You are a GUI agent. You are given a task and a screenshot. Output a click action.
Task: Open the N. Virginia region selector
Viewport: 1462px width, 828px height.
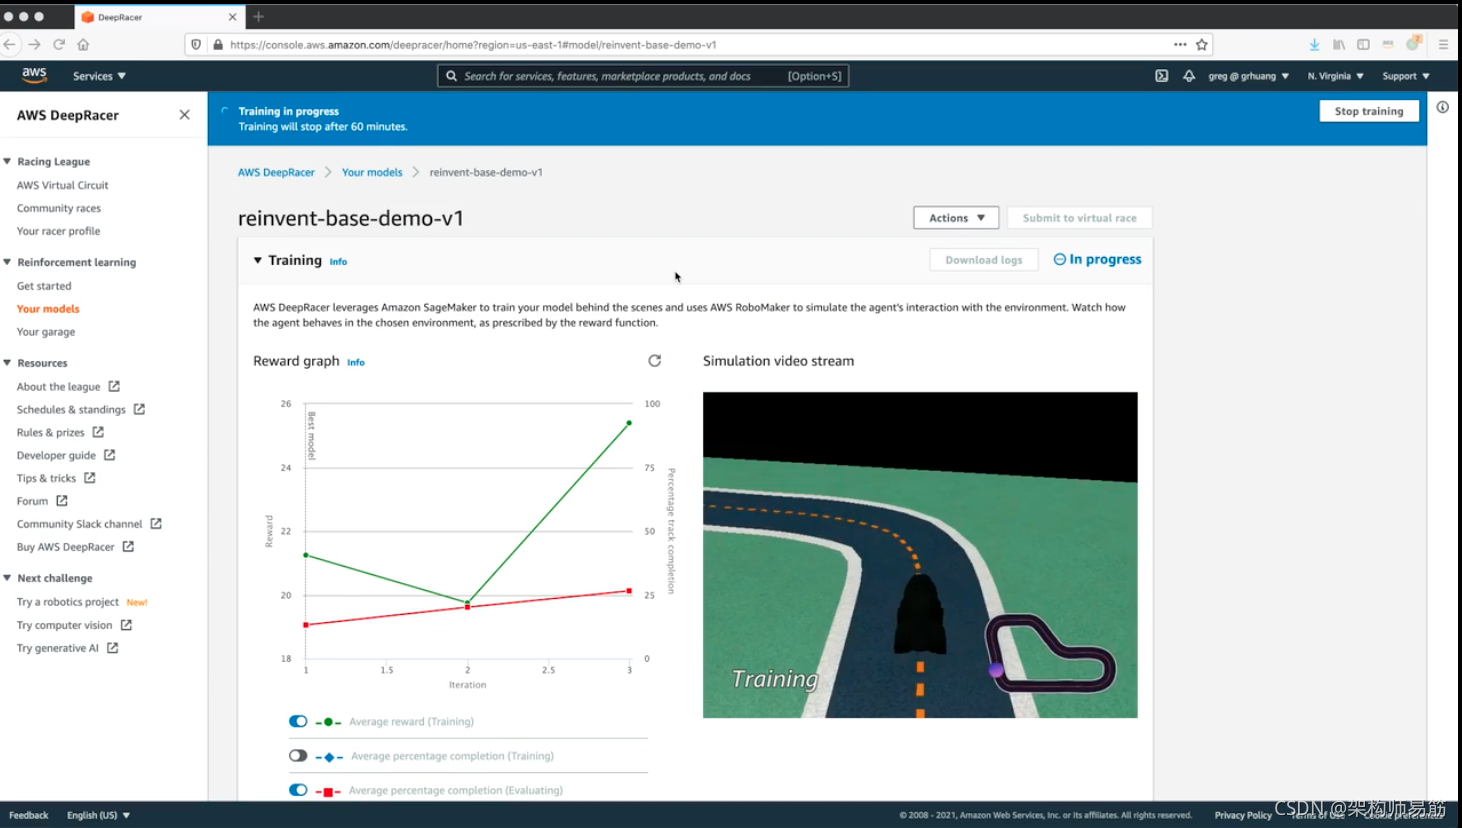pyautogui.click(x=1335, y=76)
